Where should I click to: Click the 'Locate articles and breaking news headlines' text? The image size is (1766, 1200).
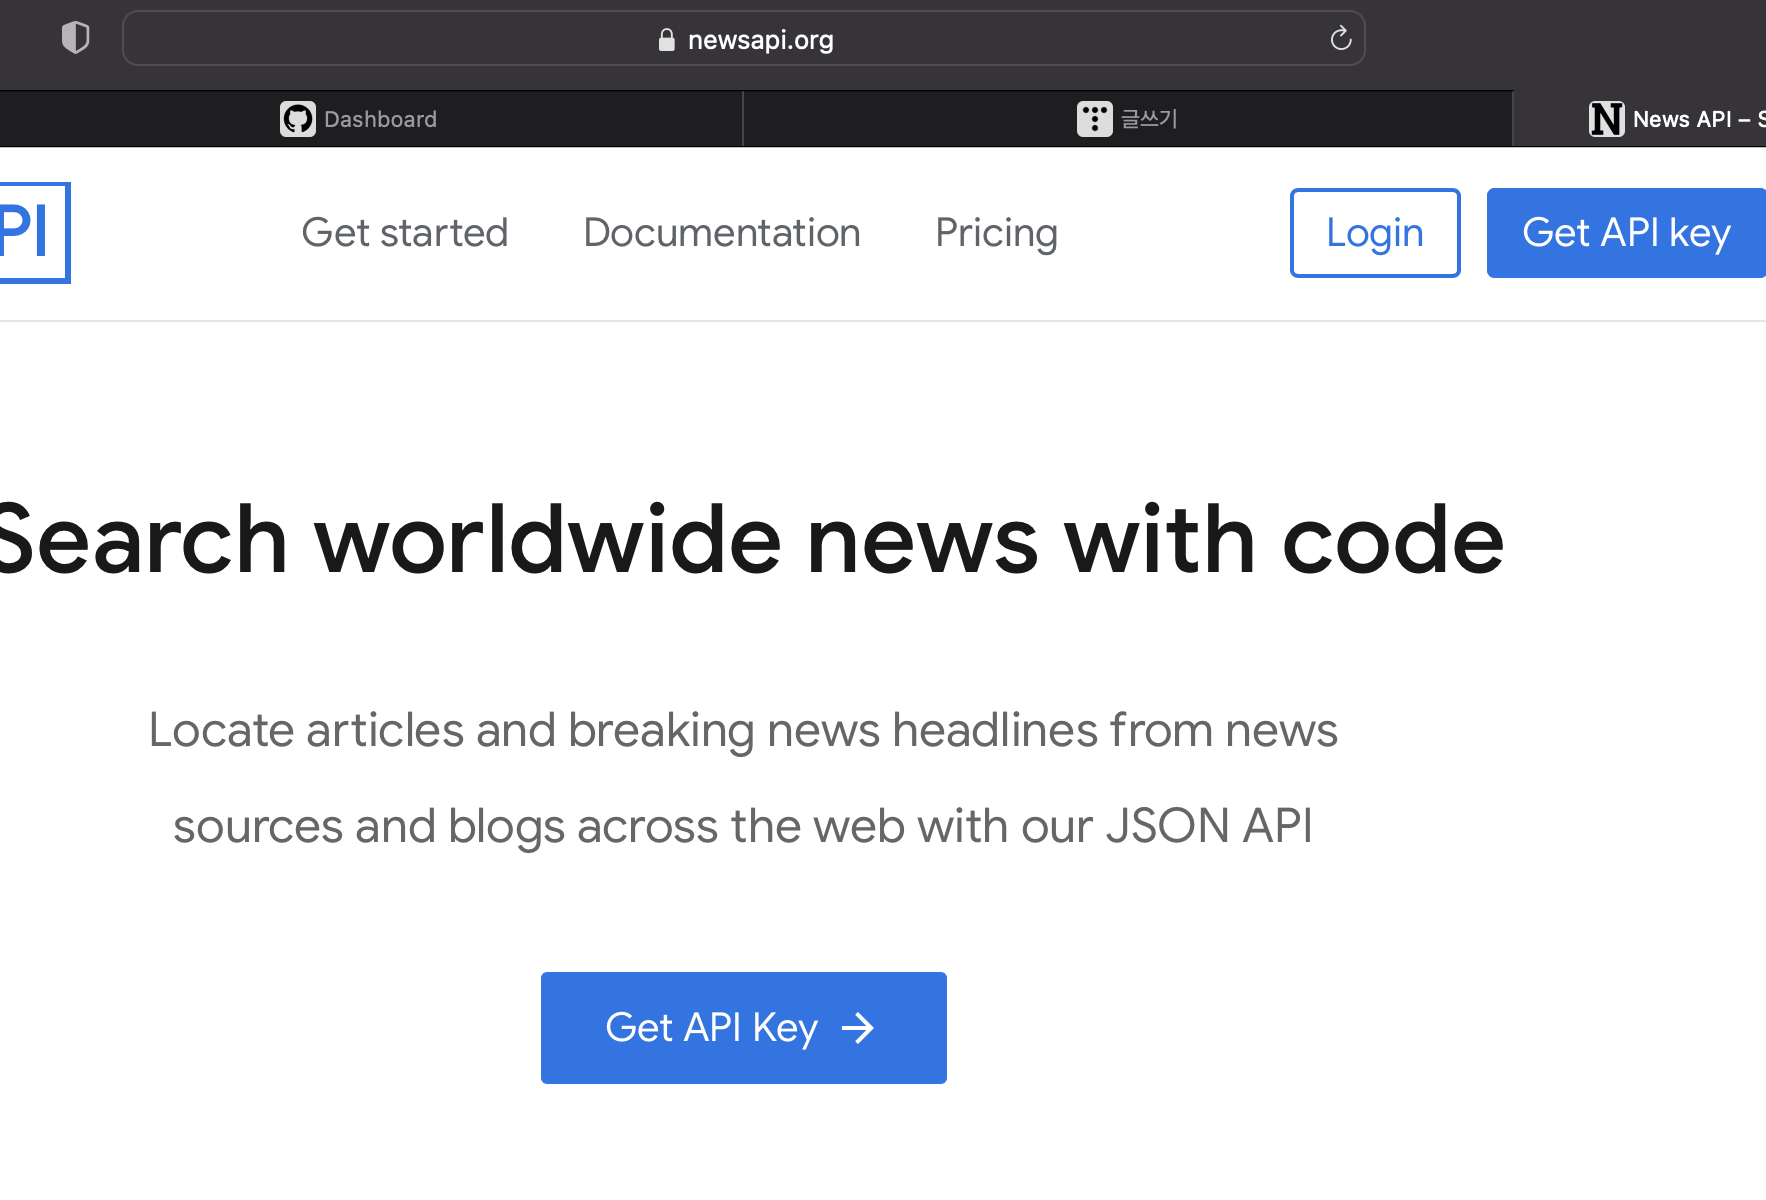(x=743, y=730)
